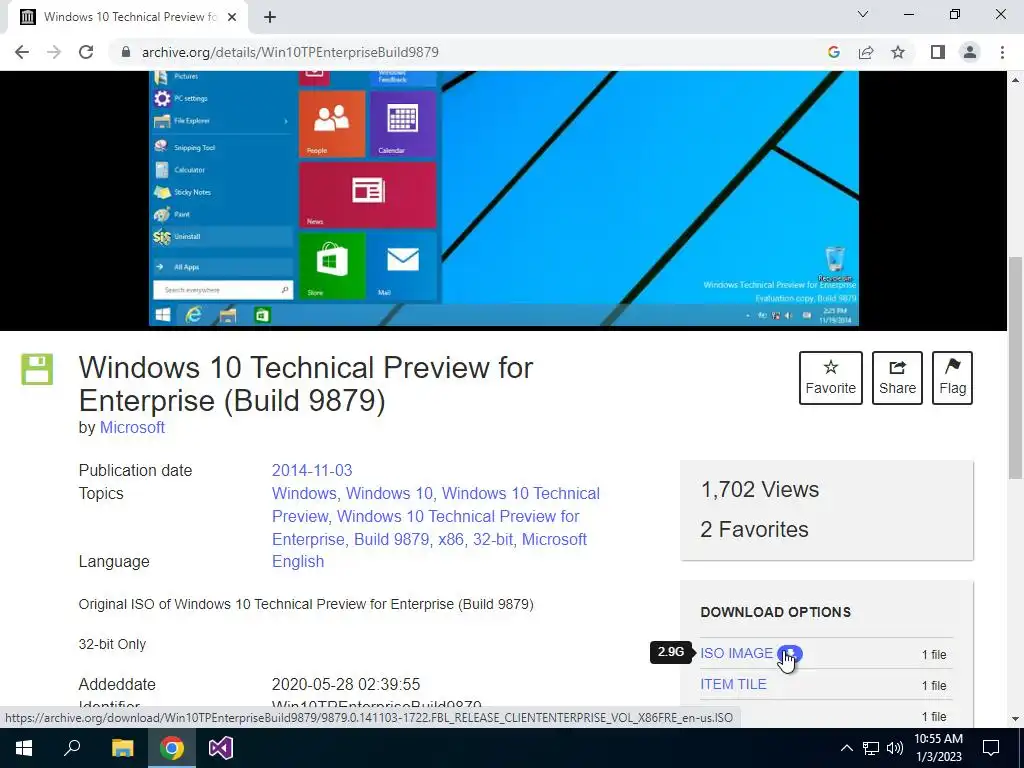
Task: Close the Windows 10 Technical Preview tab
Action: click(x=232, y=17)
